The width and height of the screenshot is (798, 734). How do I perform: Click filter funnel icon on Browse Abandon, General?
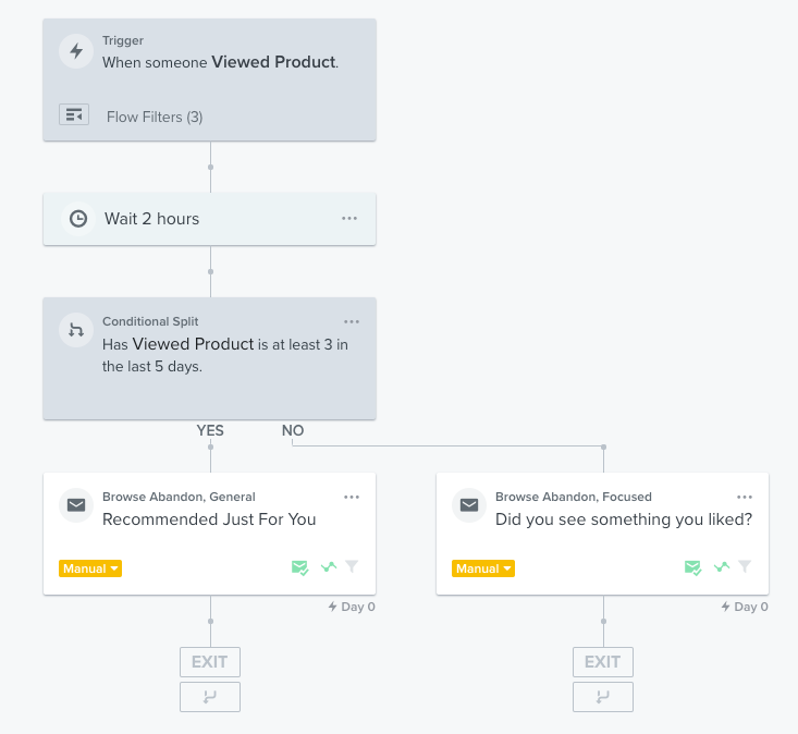351,567
